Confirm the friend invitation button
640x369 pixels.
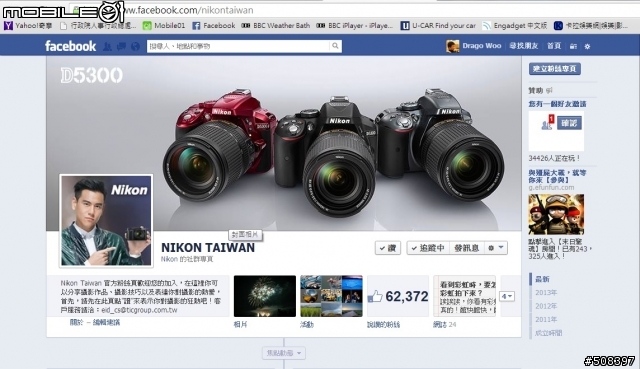(569, 123)
